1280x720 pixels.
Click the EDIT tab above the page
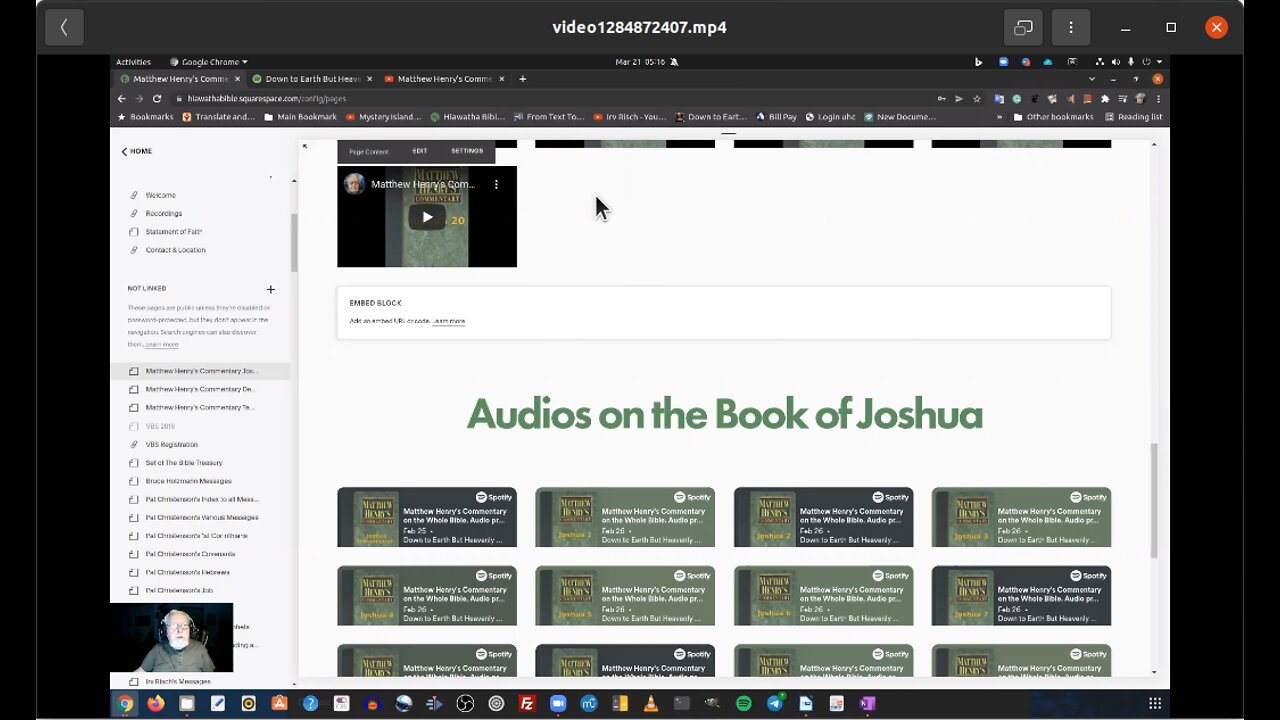[420, 151]
